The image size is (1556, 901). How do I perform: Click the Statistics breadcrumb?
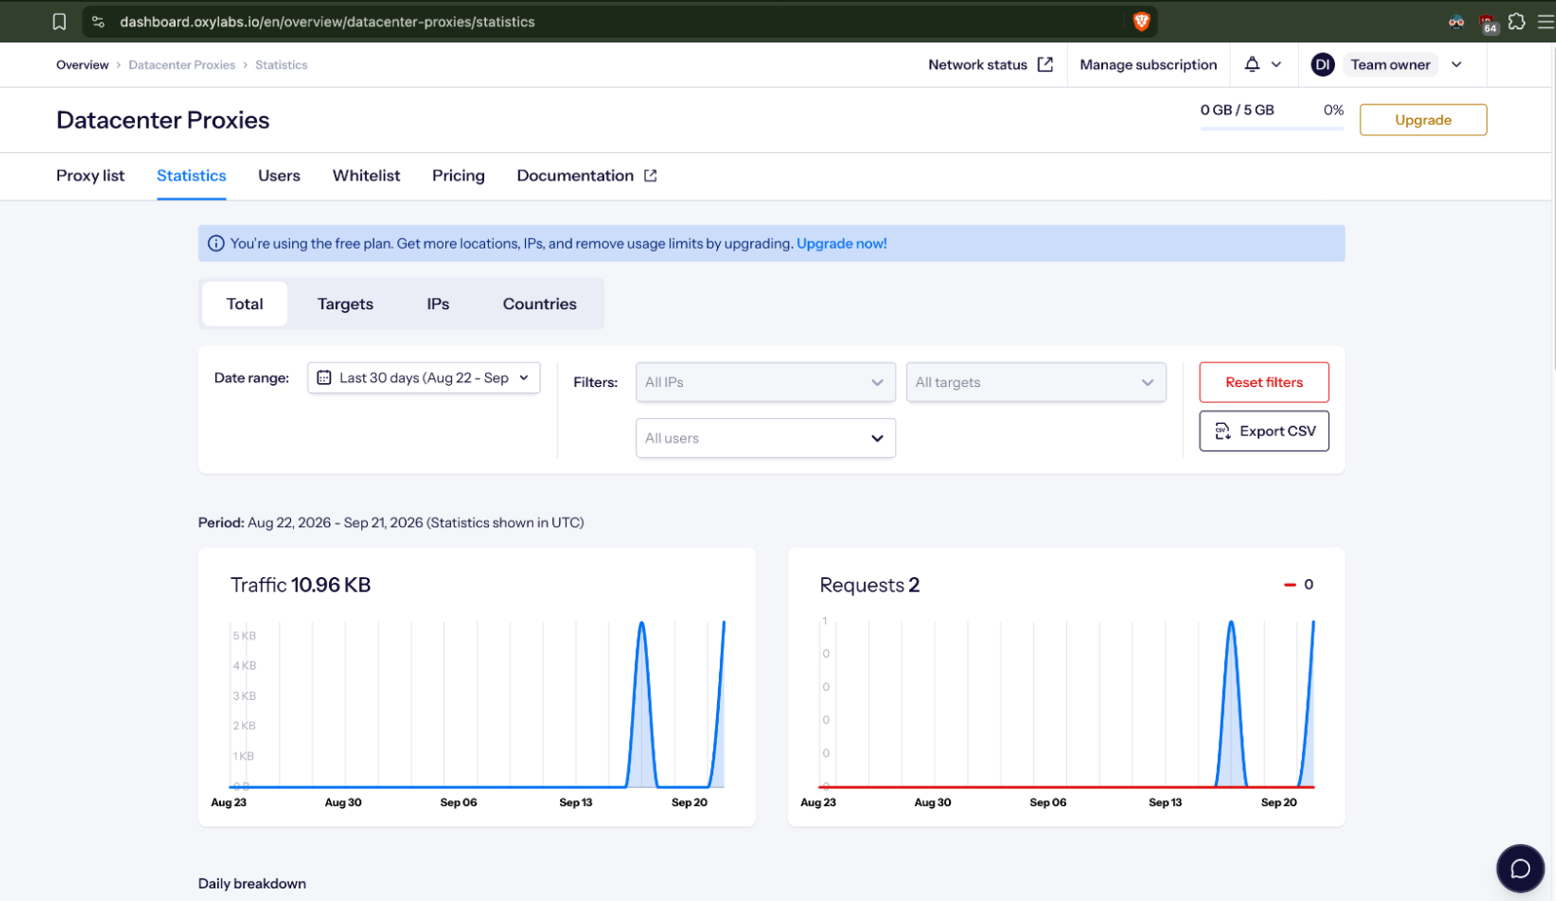pyautogui.click(x=281, y=65)
